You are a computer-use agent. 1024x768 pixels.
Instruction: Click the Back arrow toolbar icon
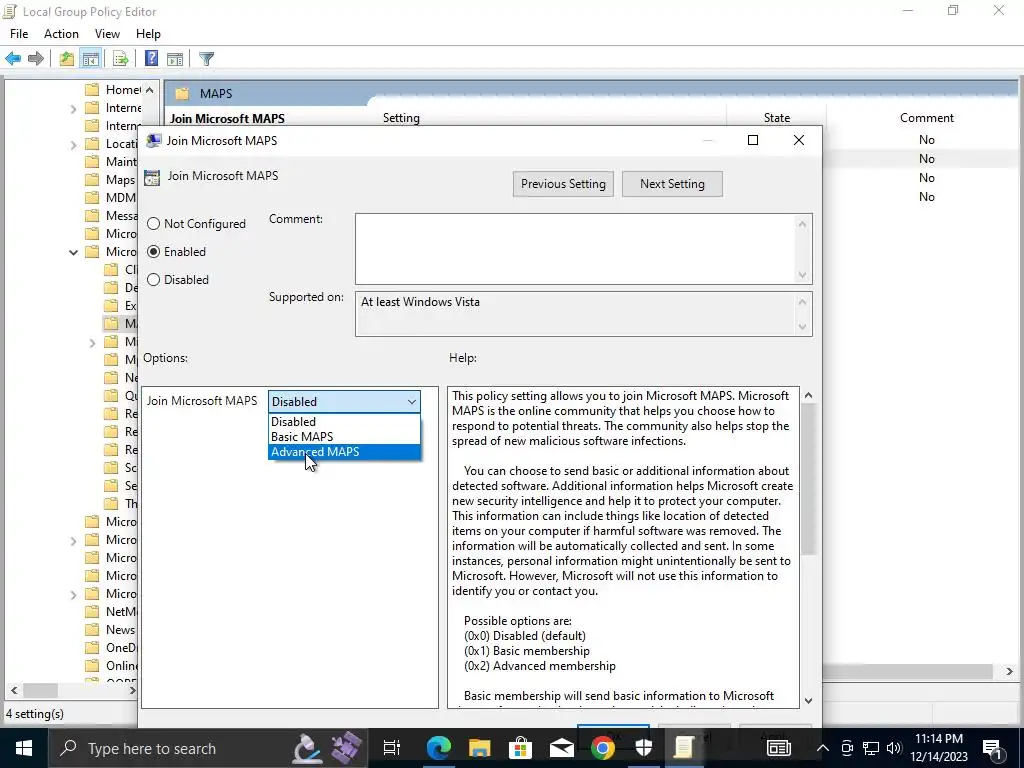click(x=13, y=59)
